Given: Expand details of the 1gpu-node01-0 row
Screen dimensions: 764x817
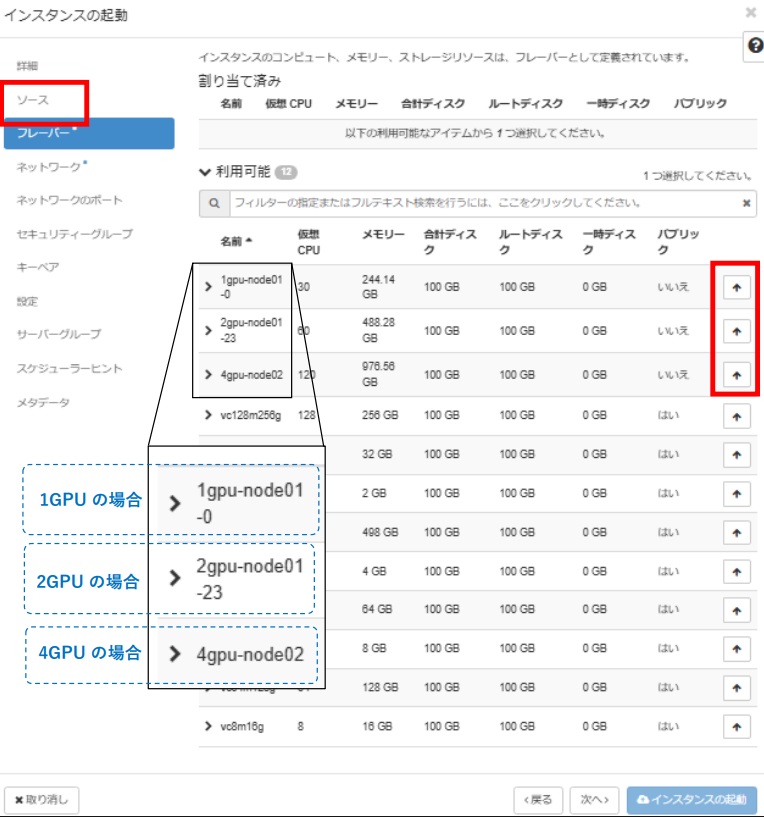Looking at the screenshot, I should [x=208, y=287].
